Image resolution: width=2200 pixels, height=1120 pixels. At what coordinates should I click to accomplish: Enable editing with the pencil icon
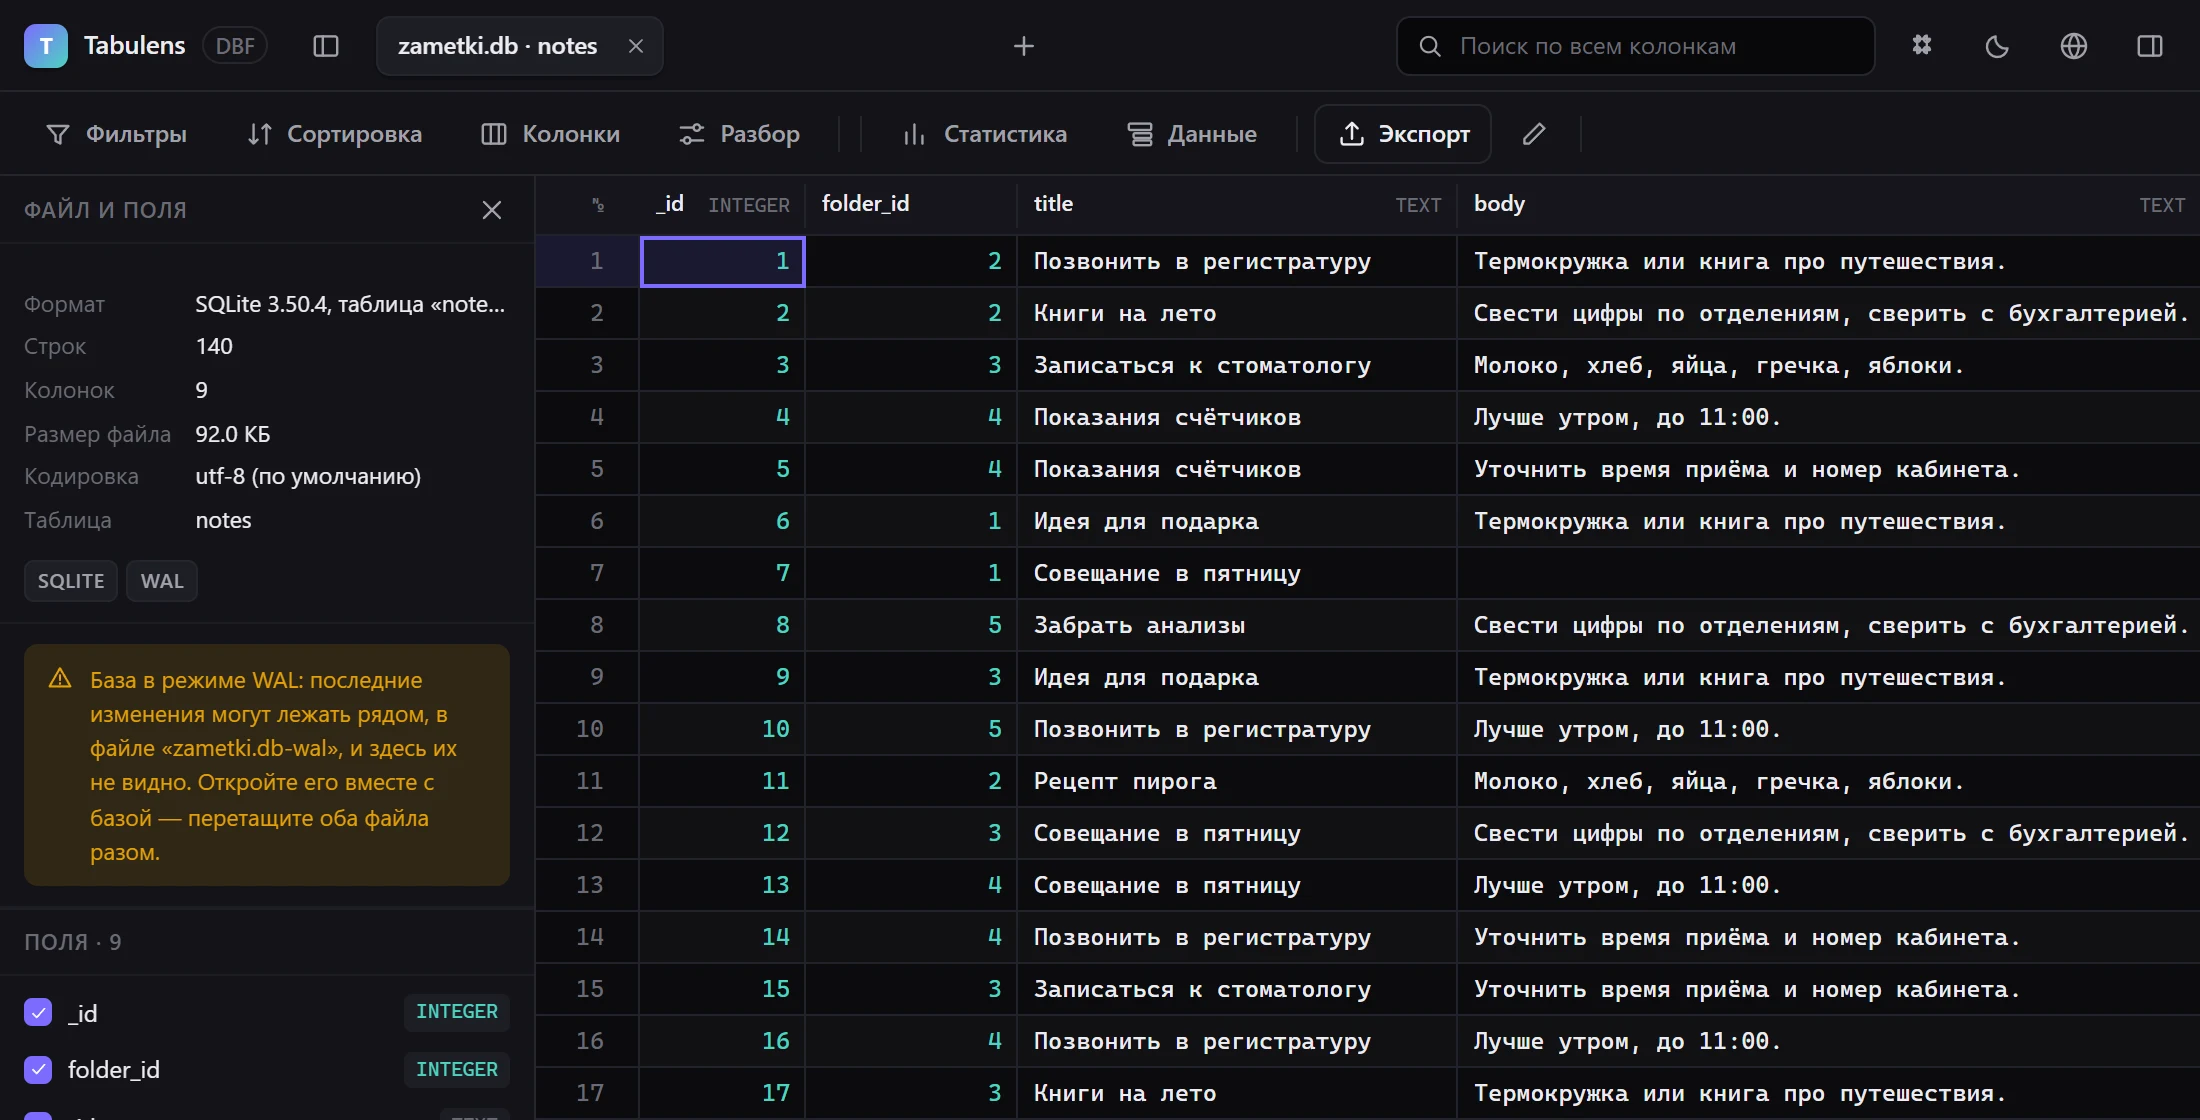(x=1534, y=134)
